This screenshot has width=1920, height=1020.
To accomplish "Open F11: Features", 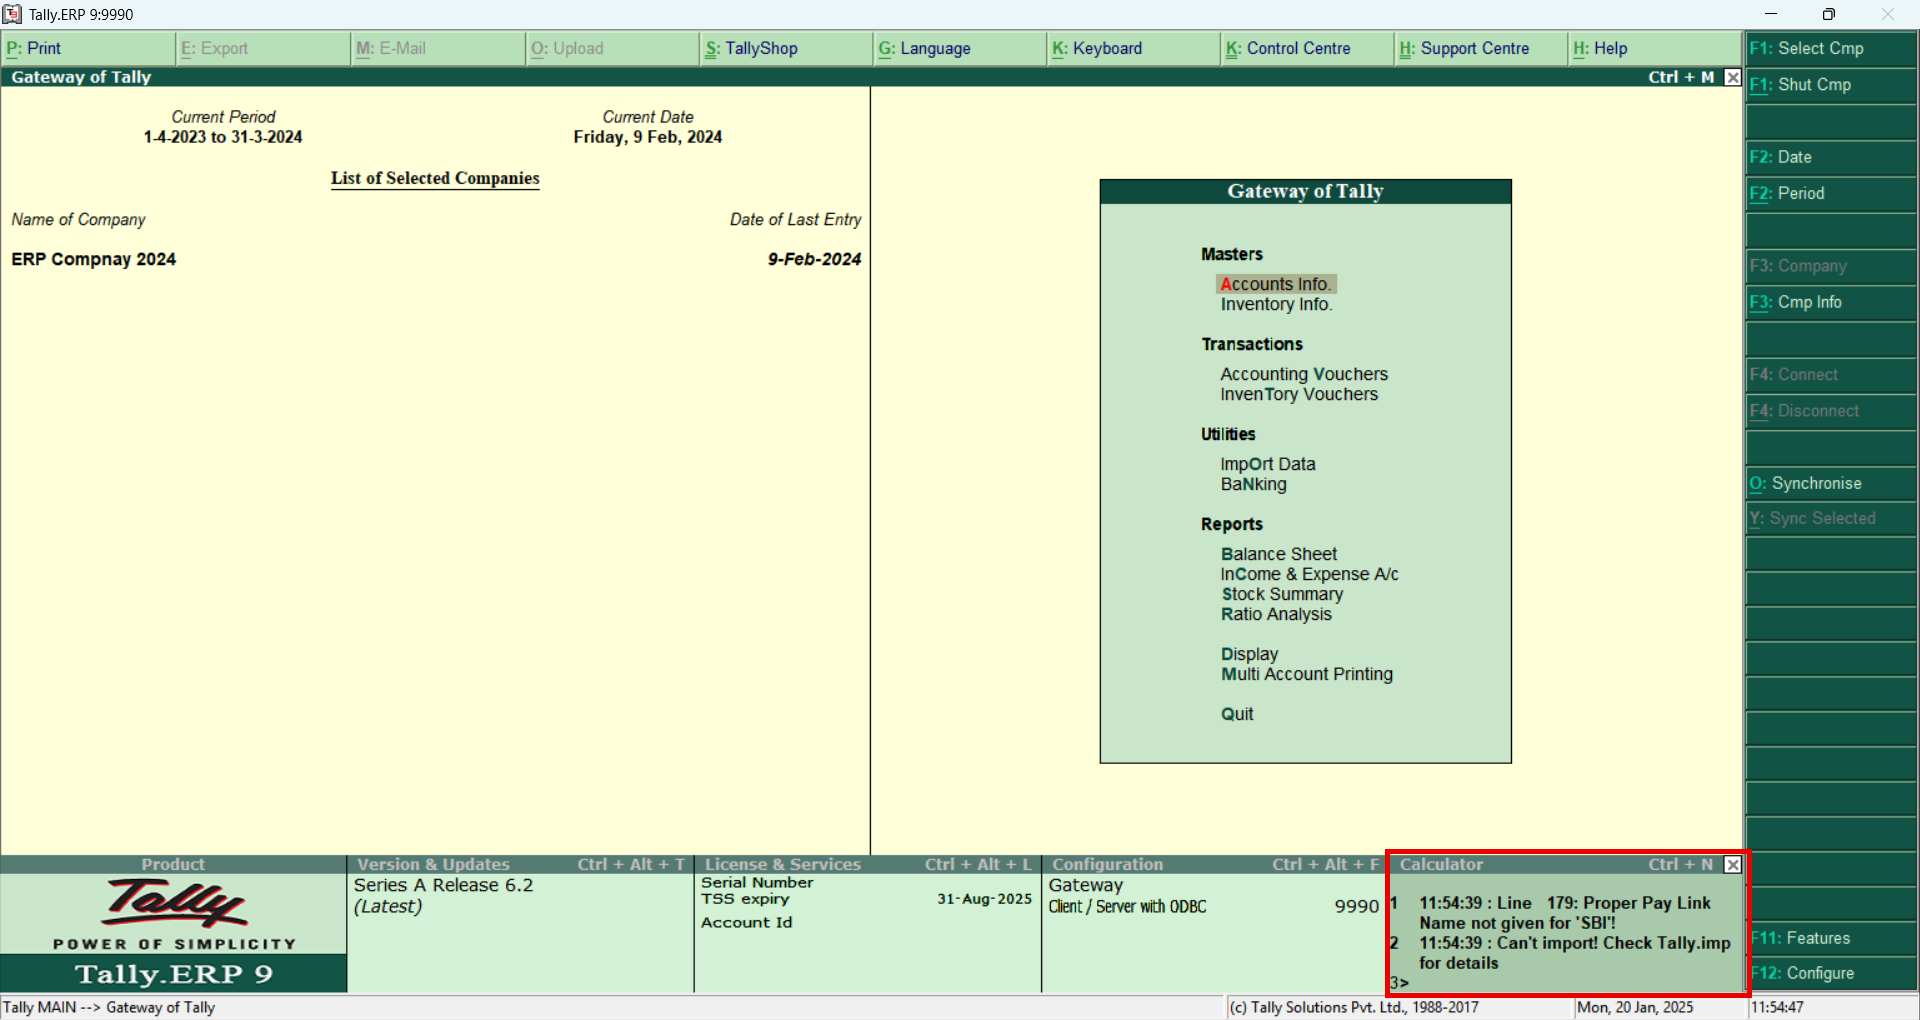I will click(x=1831, y=938).
